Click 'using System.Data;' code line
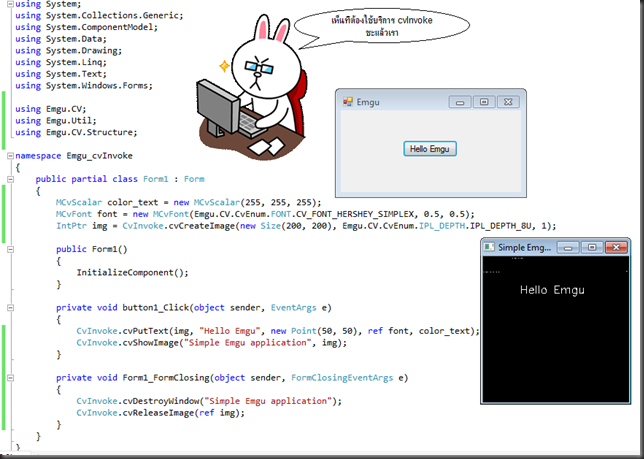644x459 pixels. click(61, 39)
